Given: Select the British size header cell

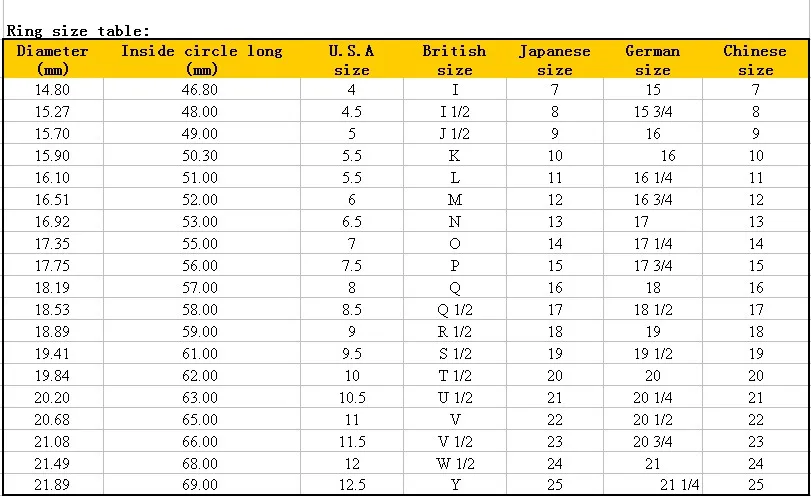Looking at the screenshot, I should (455, 60).
